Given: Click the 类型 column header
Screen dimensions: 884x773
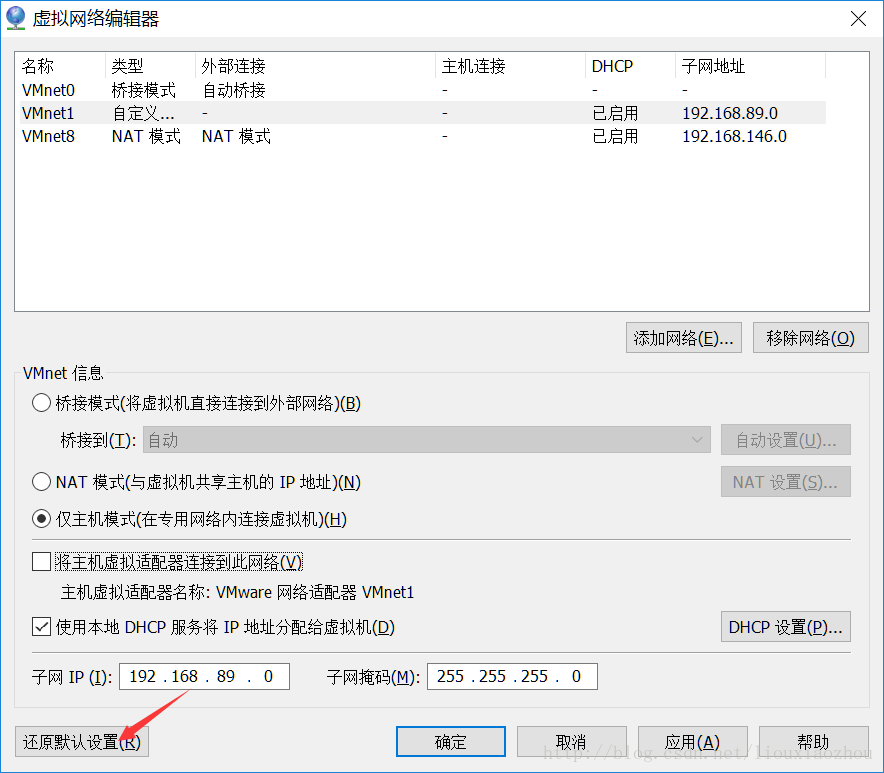Looking at the screenshot, I should tap(150, 66).
